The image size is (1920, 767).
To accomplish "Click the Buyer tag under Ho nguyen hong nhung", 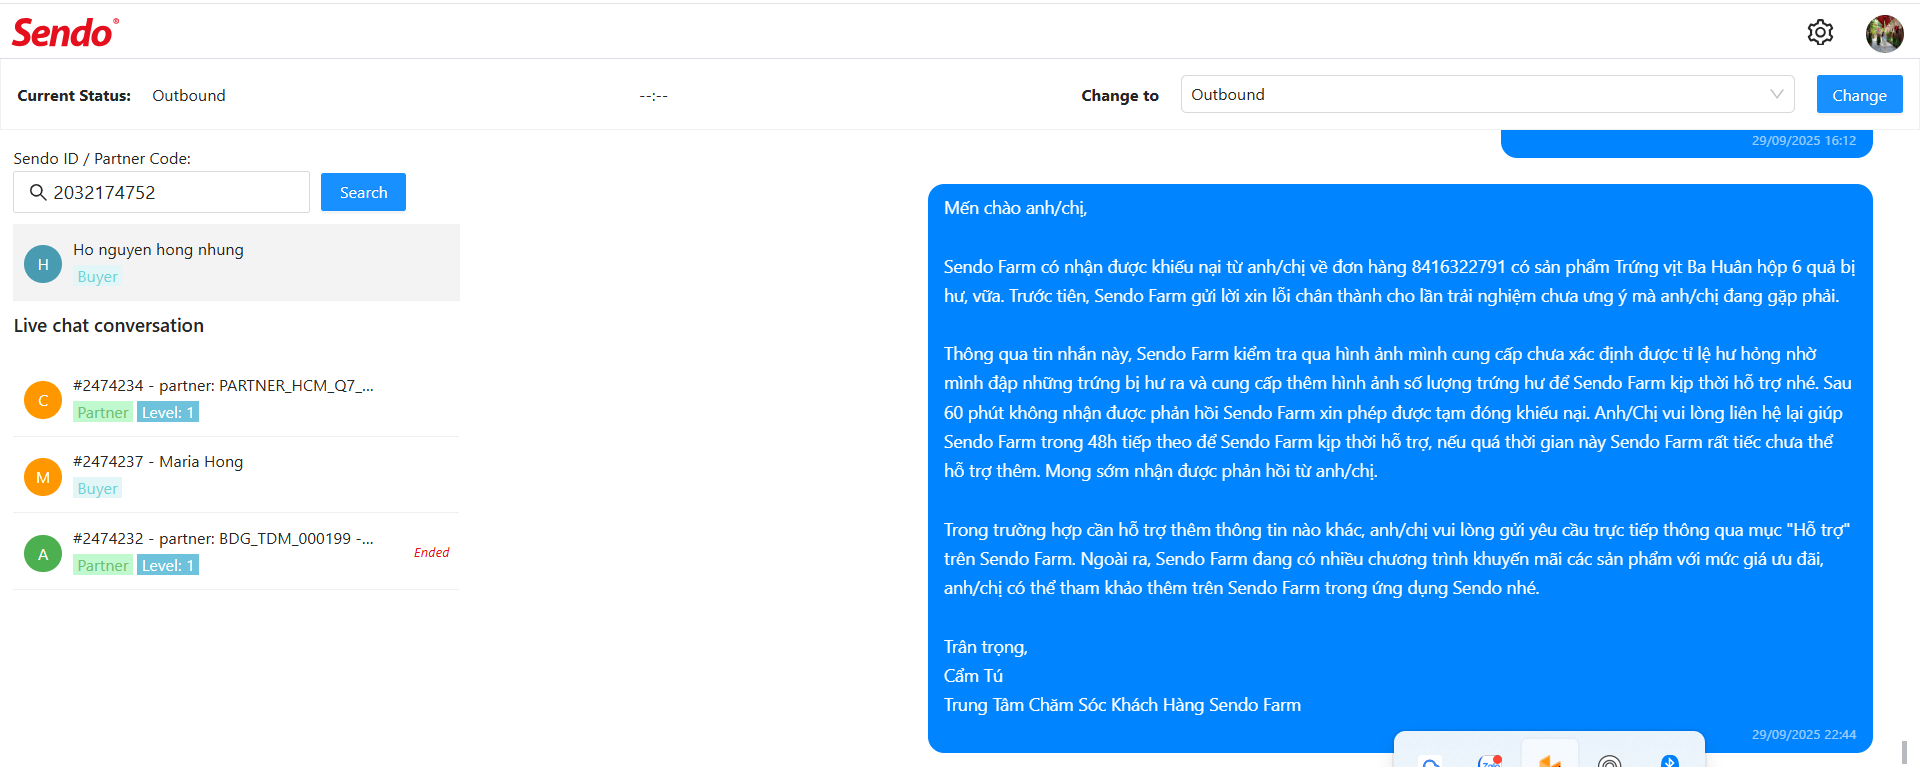I will (98, 276).
